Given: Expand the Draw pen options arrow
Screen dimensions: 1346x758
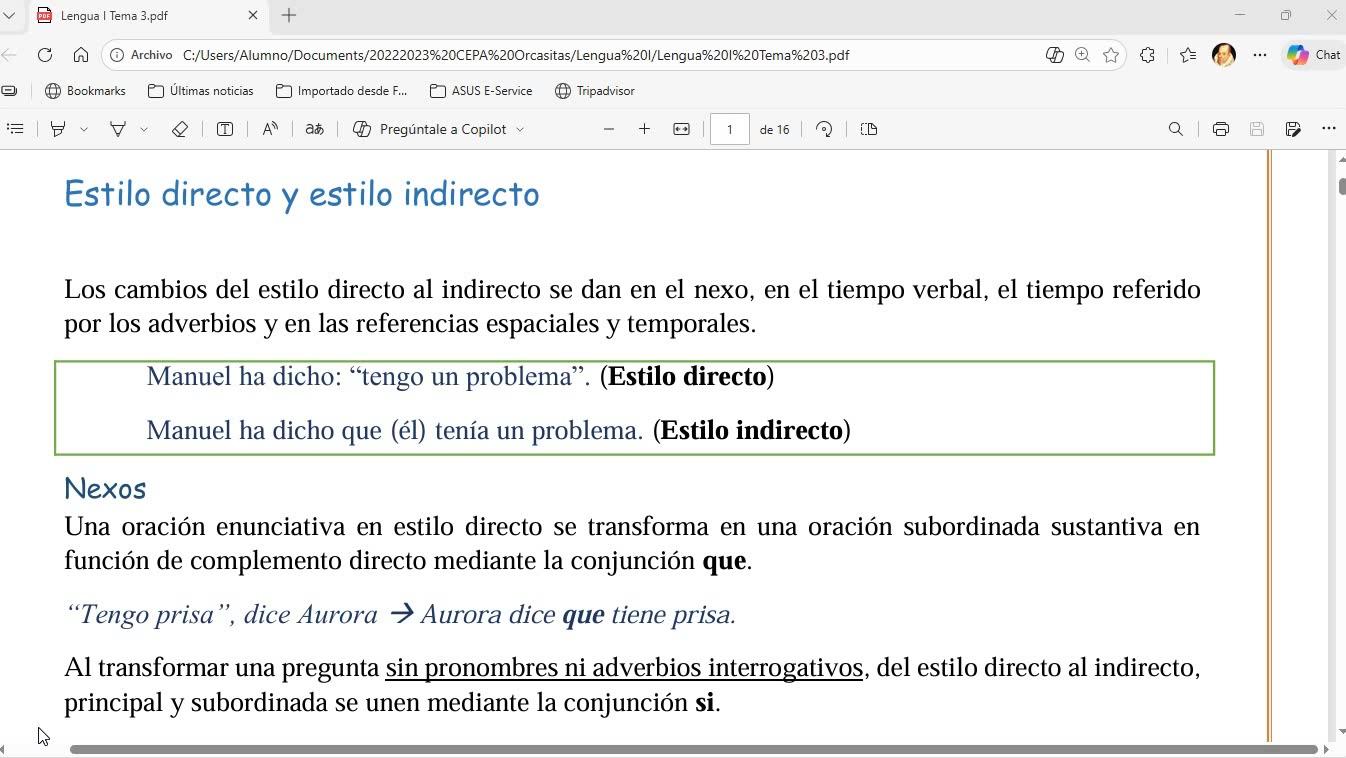Looking at the screenshot, I should pyautogui.click(x=144, y=129).
